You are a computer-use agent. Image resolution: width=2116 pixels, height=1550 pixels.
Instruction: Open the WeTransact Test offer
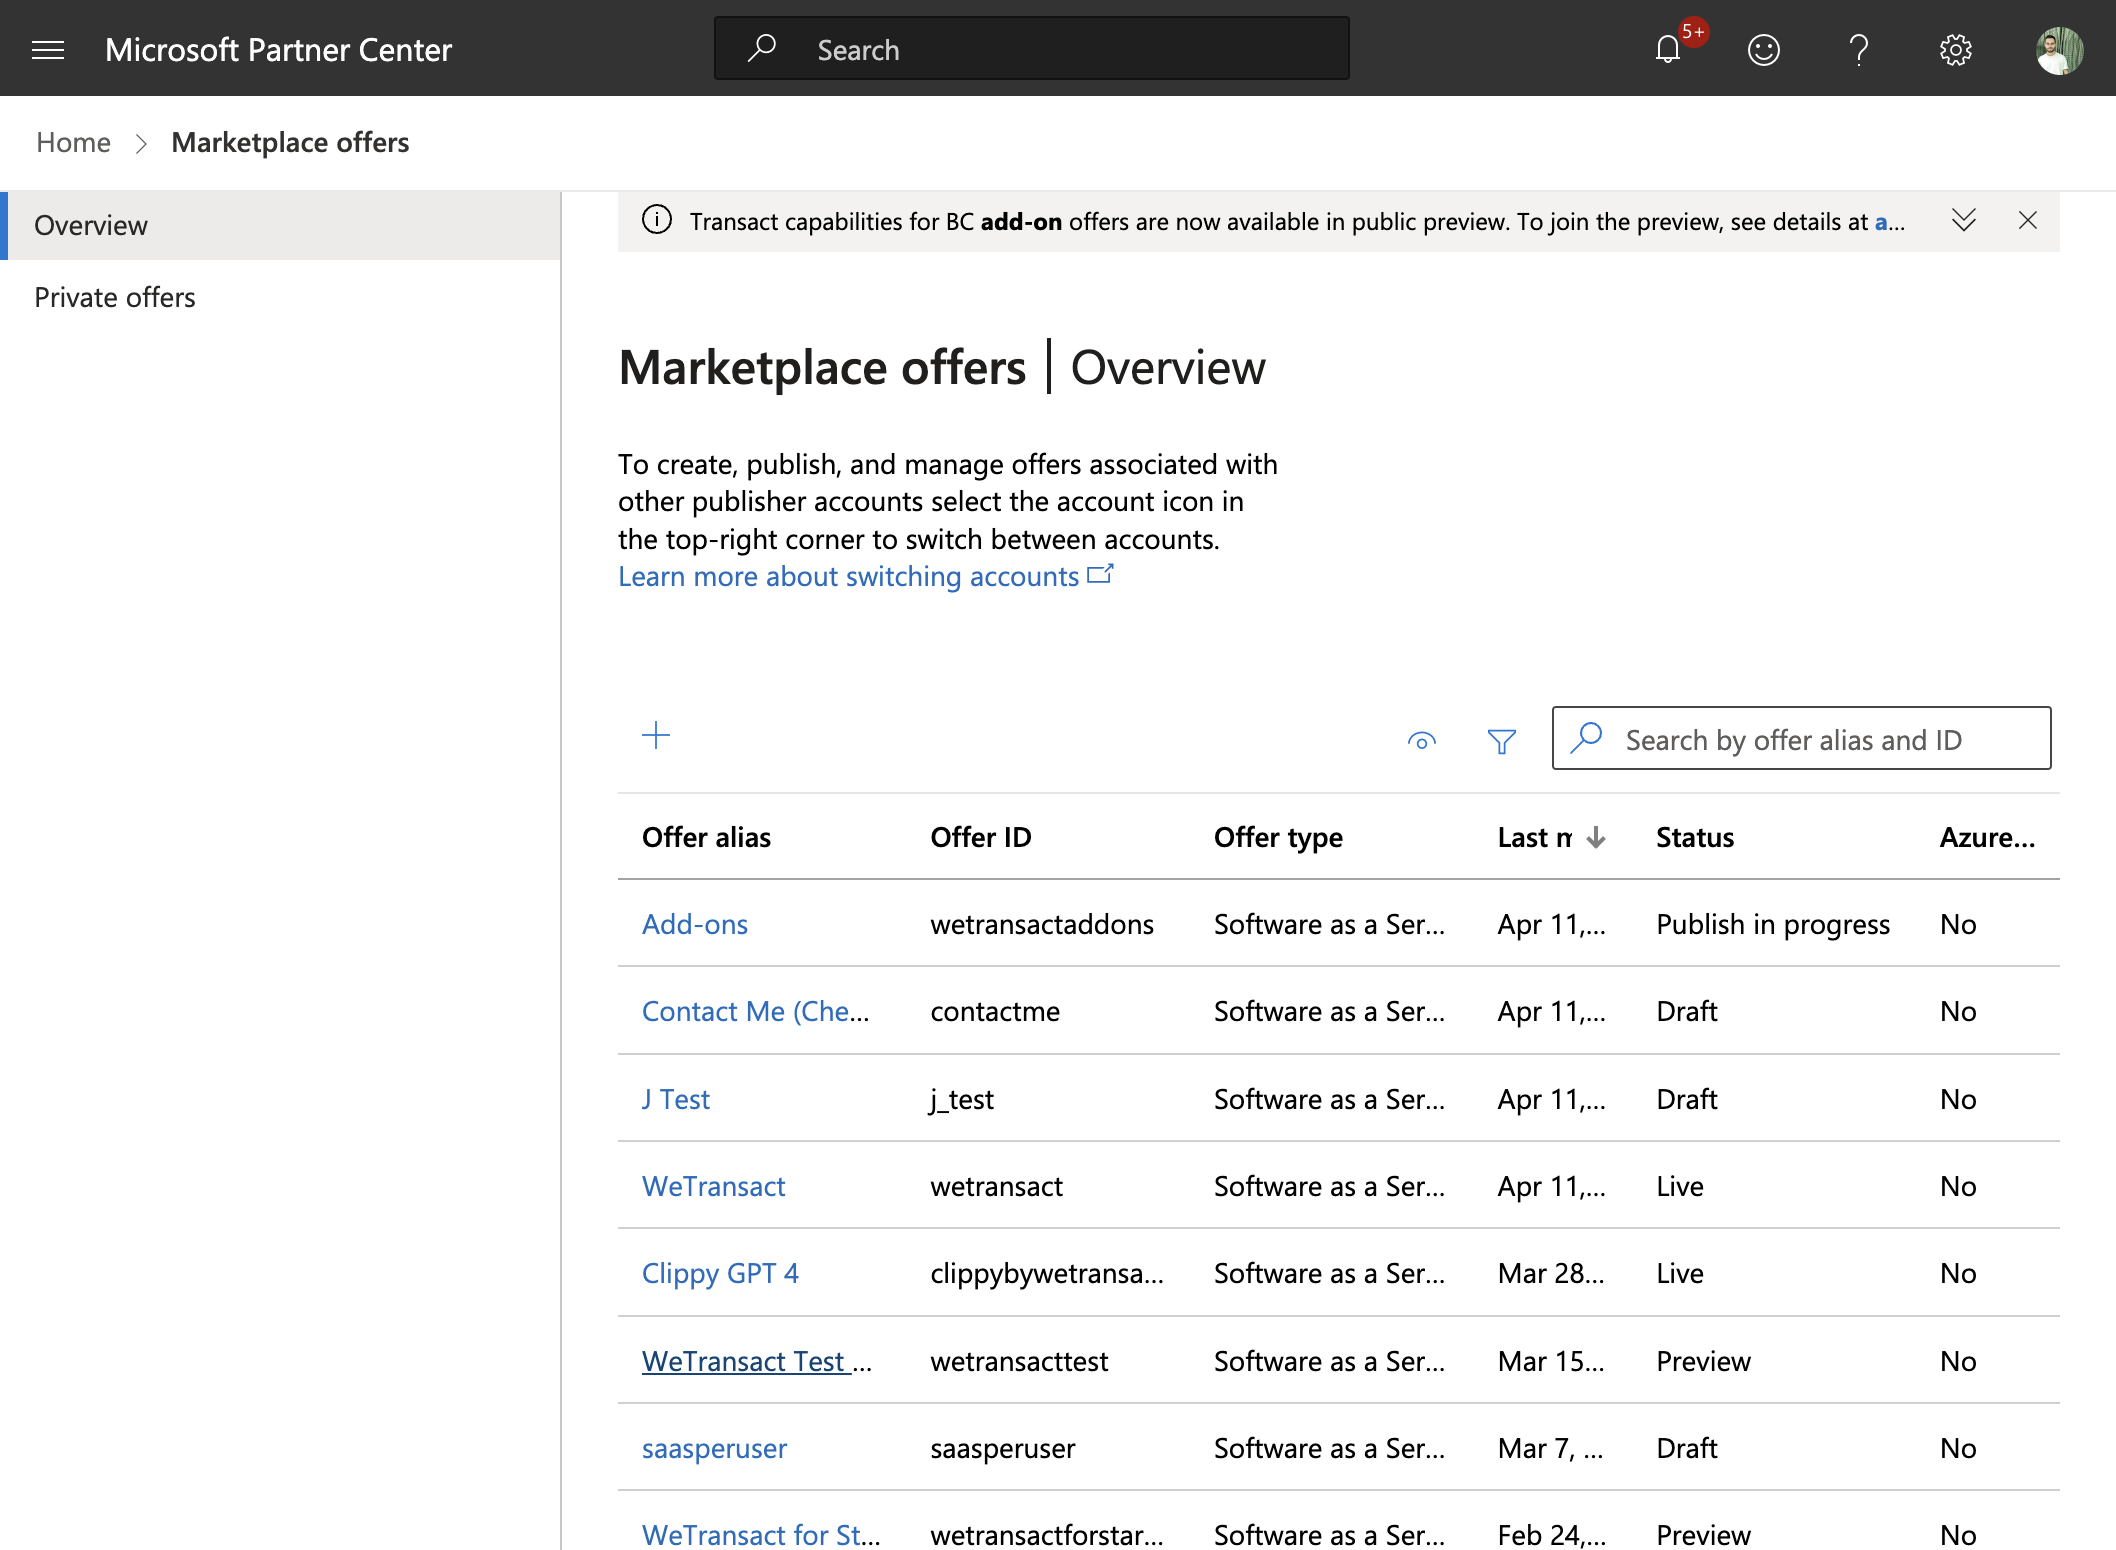coord(757,1361)
